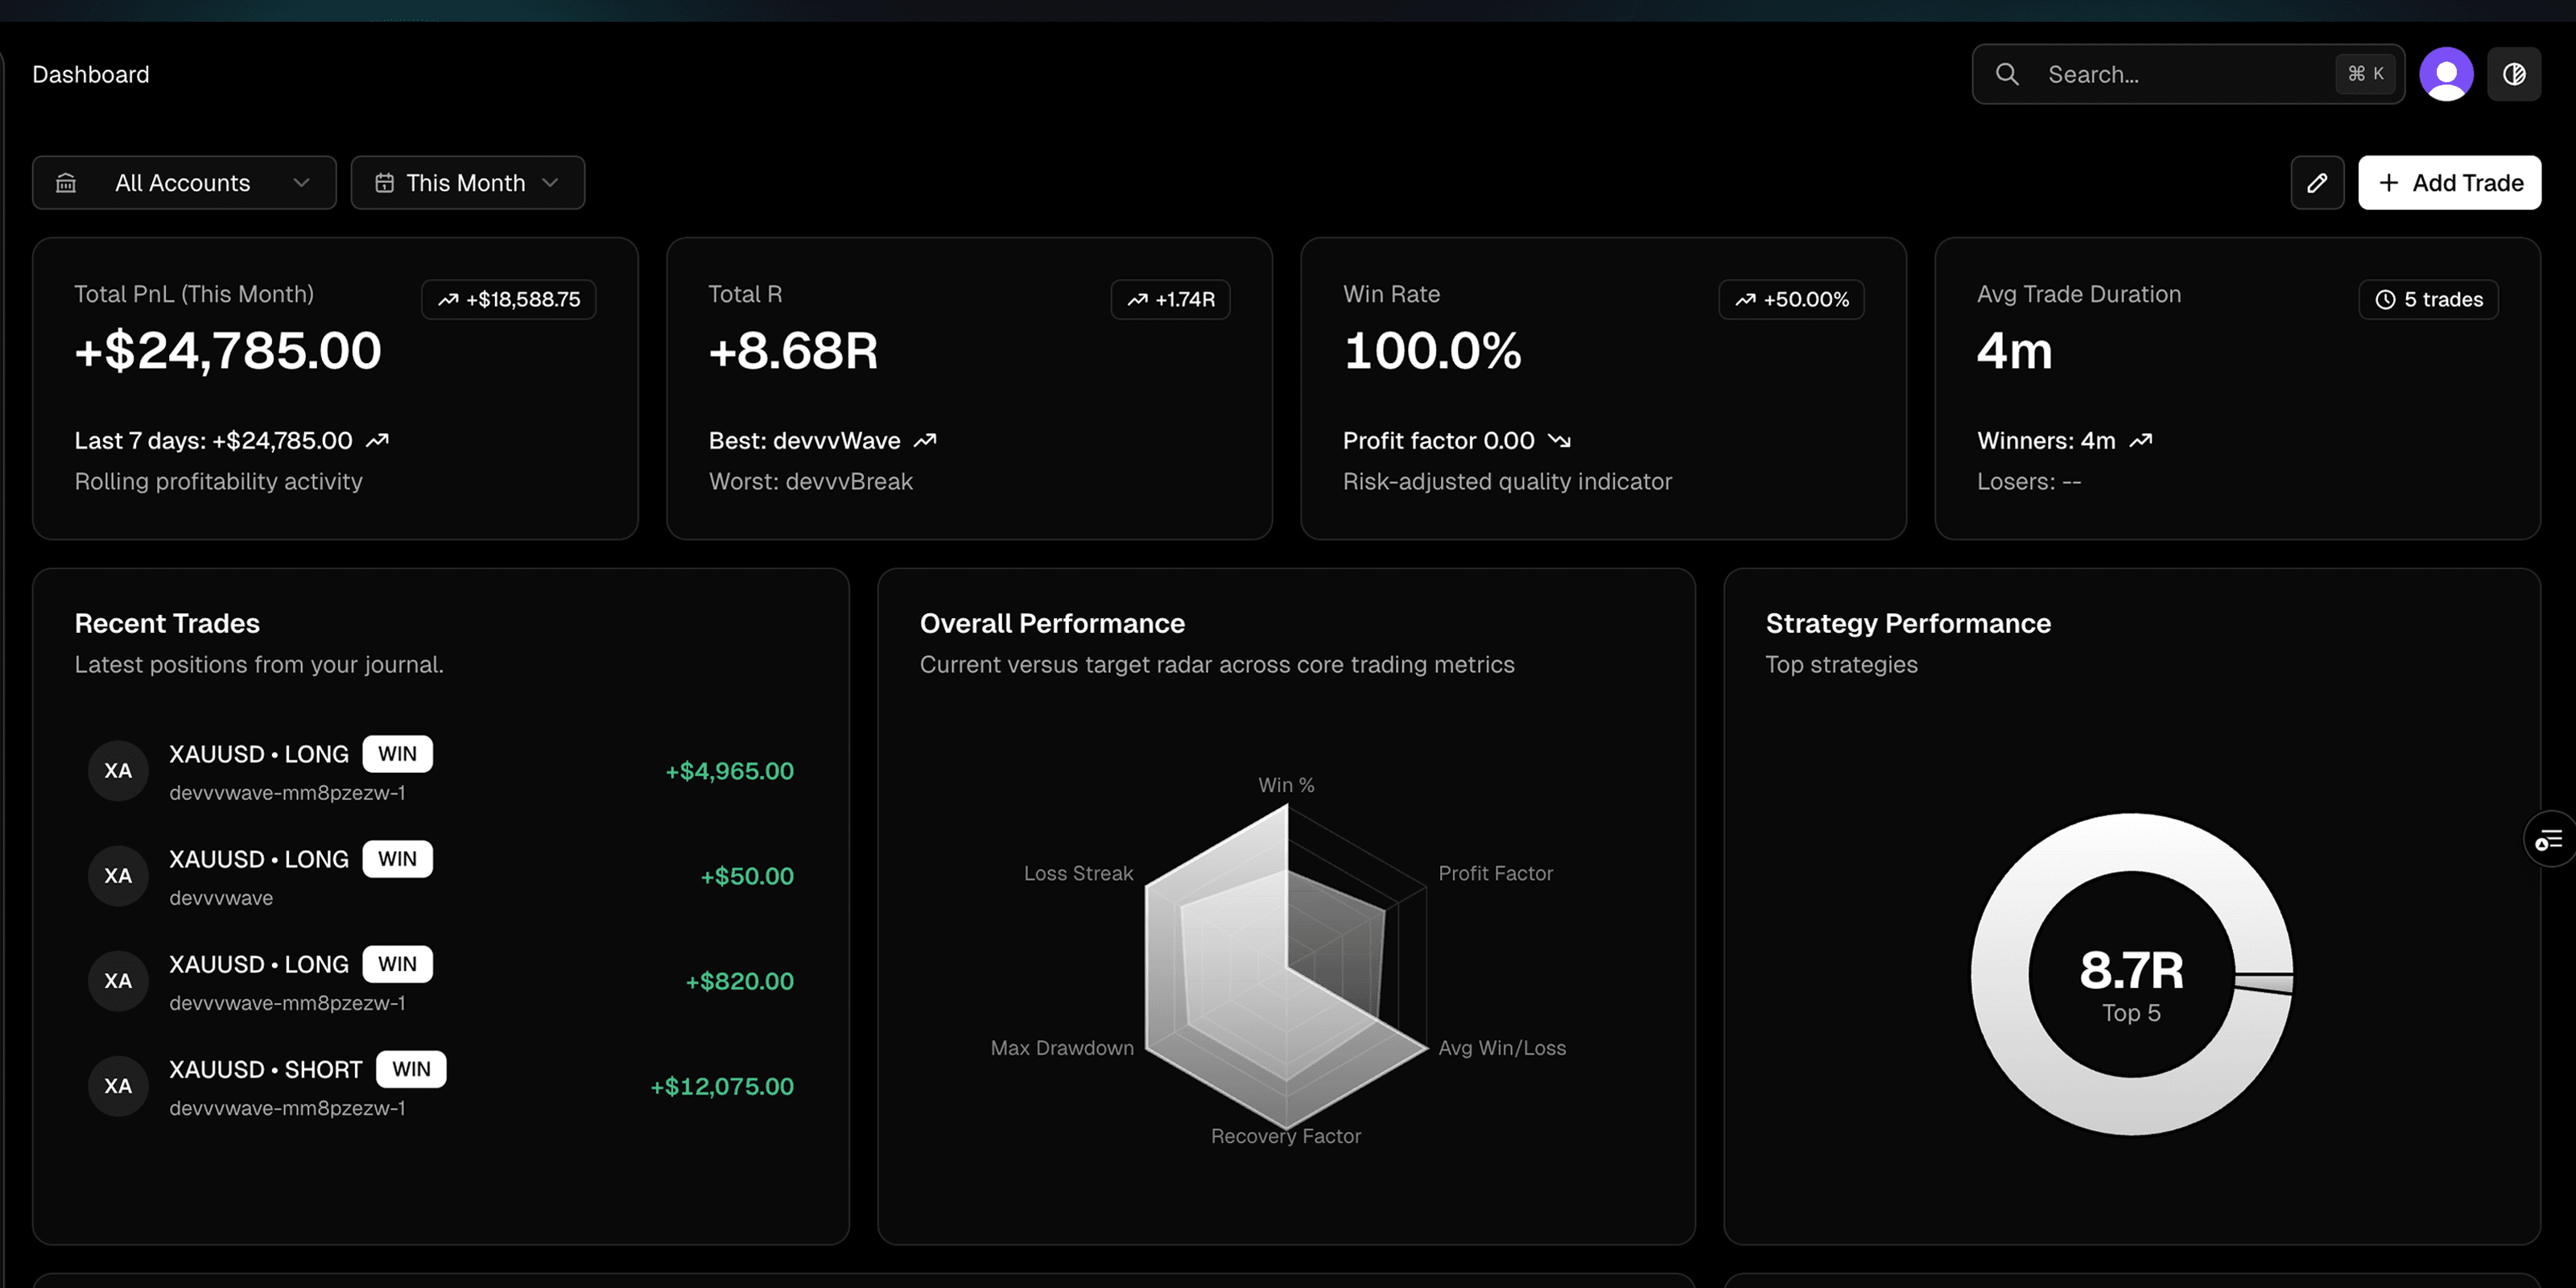2576x1288 pixels.
Task: Click the bank icon in the All Accounts filter
Action: (x=65, y=182)
